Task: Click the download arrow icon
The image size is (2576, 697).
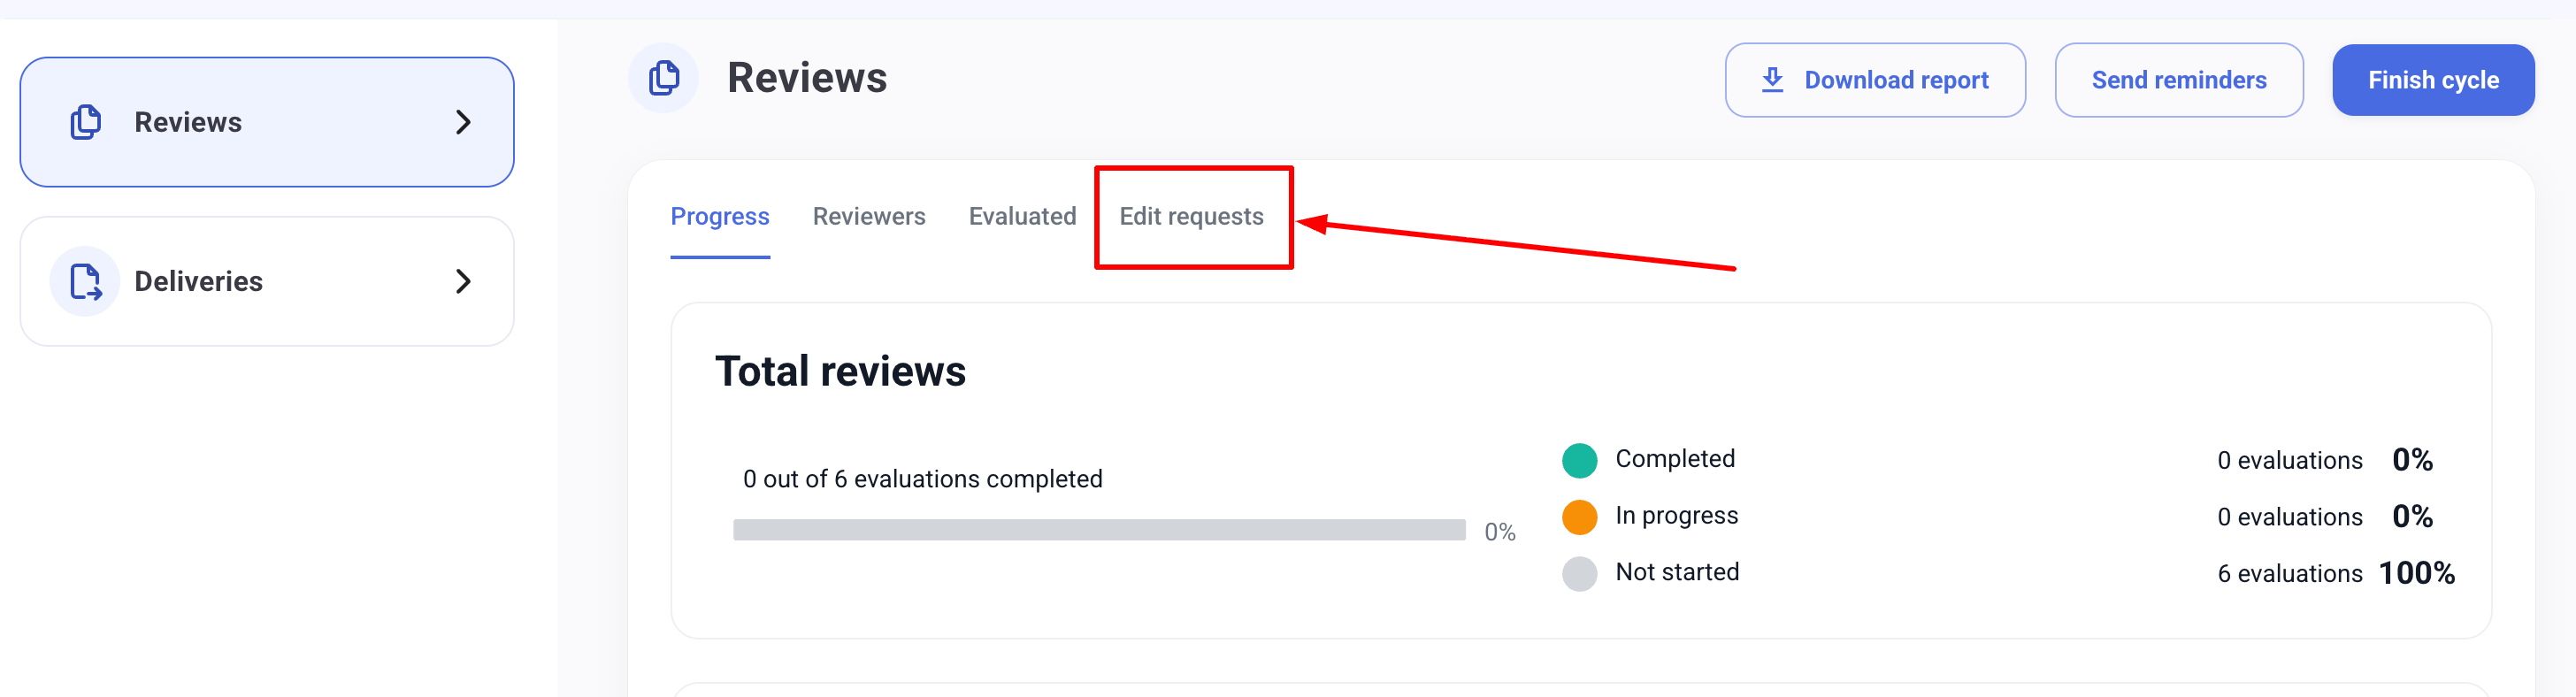Action: point(1772,80)
